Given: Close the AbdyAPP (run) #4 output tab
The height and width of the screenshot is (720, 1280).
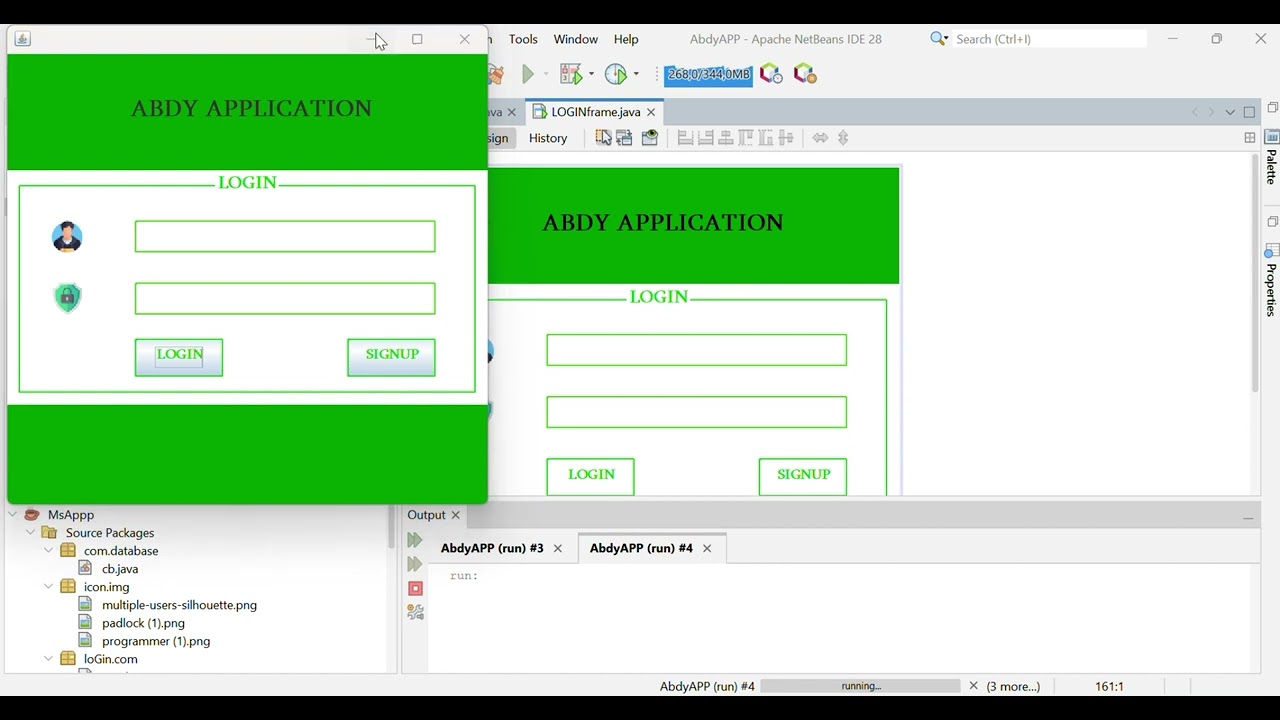Looking at the screenshot, I should coord(707,548).
